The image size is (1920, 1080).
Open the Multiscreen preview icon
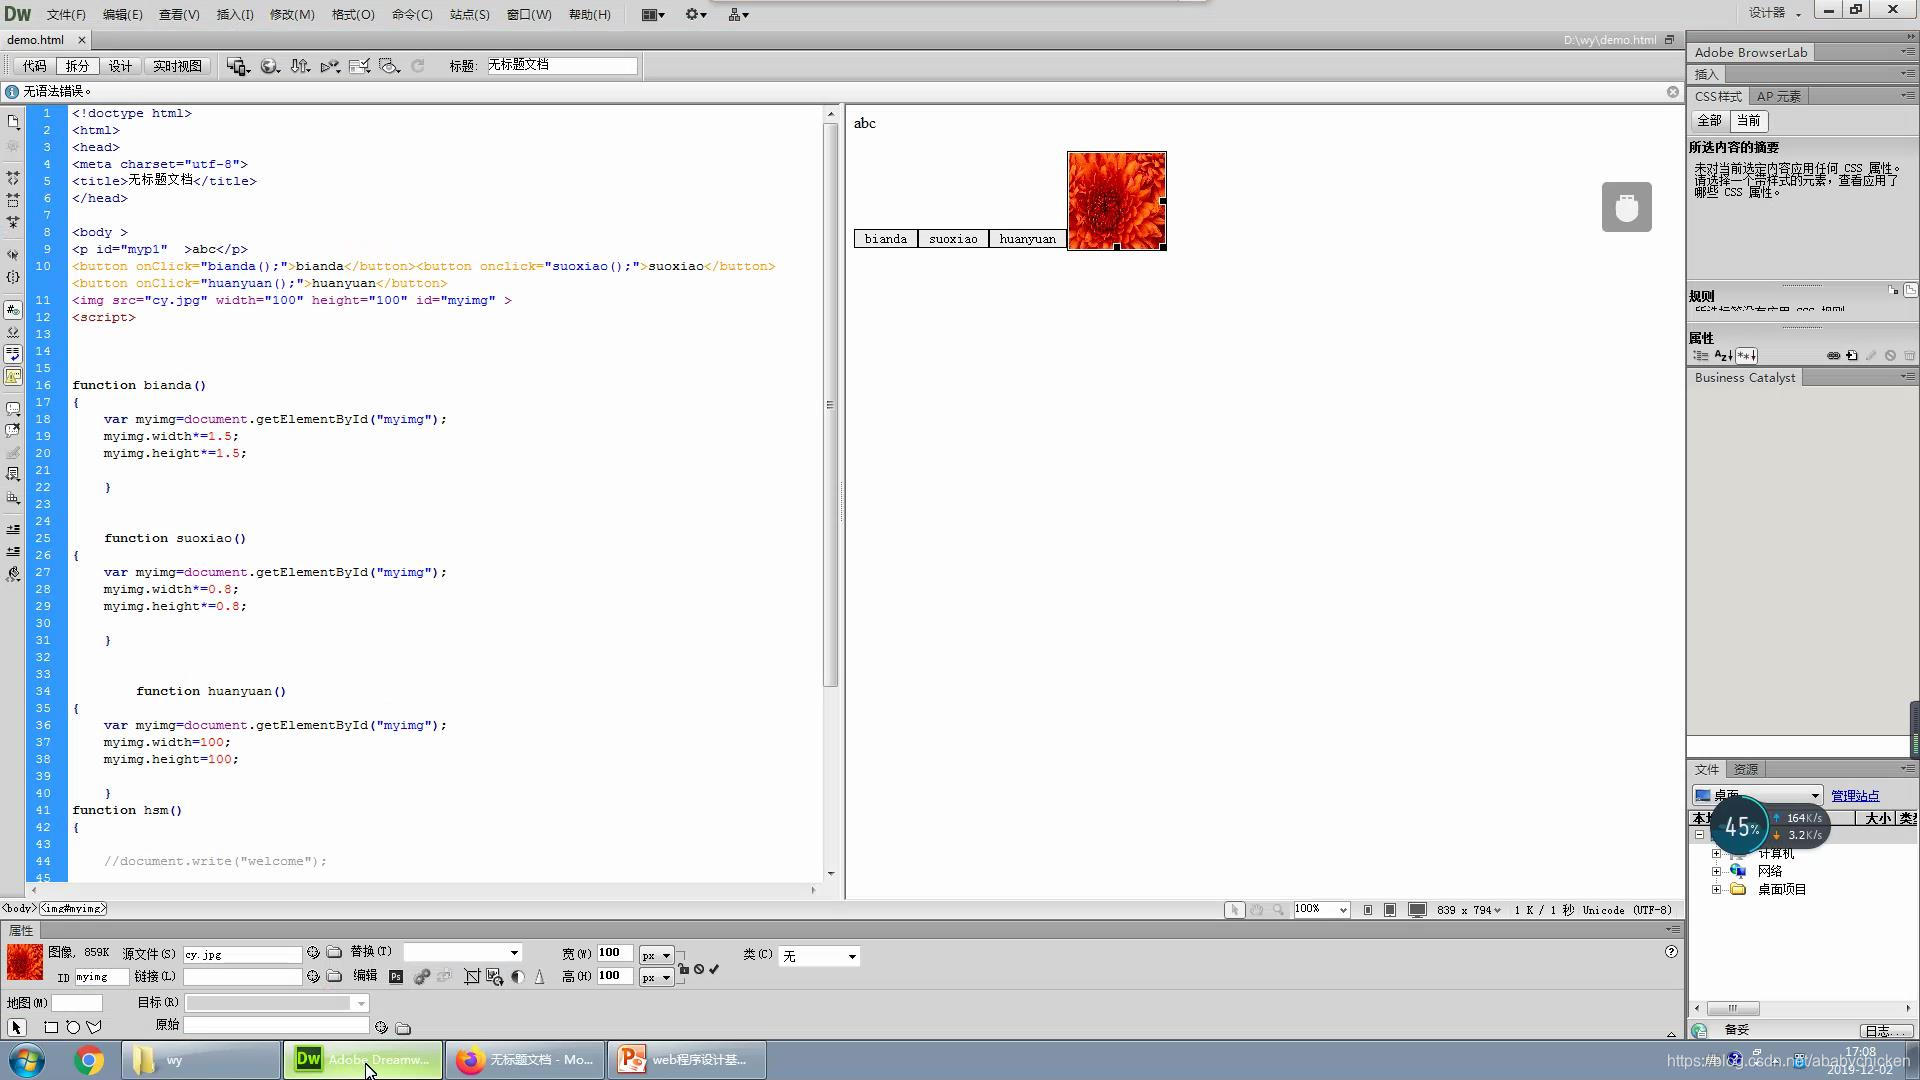click(x=237, y=66)
